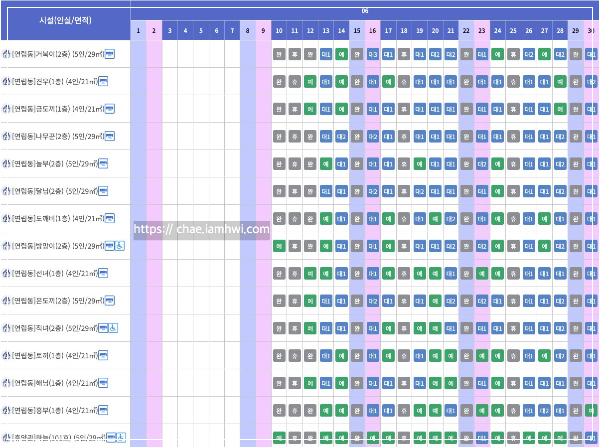Select green 예 on the 21st for 토끼(1층)
This screenshot has width=600, height=447.
[451, 356]
